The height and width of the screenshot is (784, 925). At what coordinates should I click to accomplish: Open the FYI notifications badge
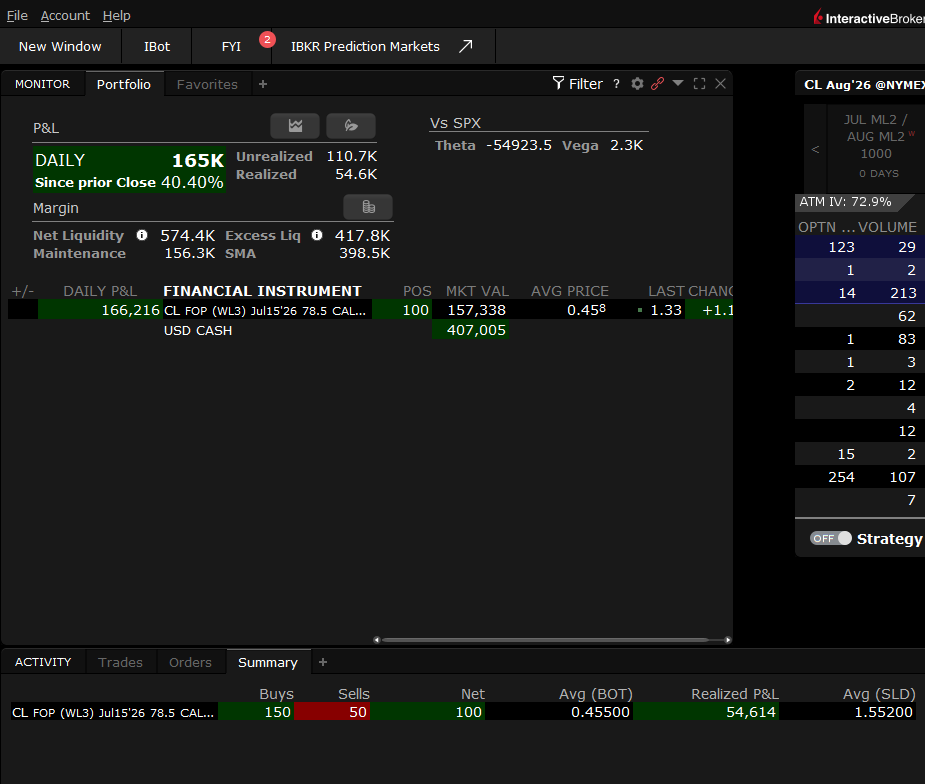(267, 40)
